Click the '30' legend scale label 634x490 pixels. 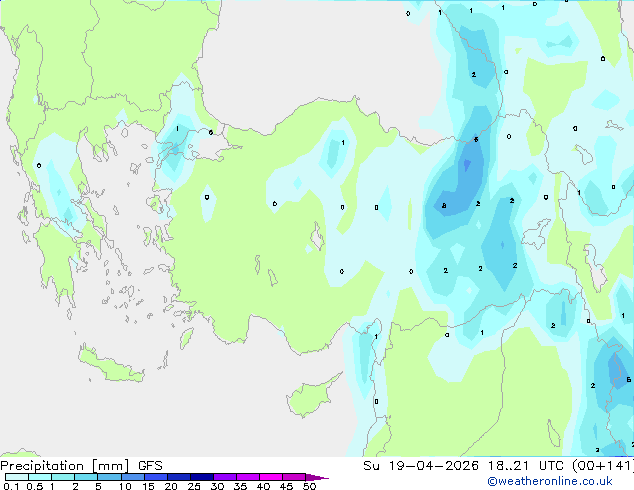[x=217, y=486]
